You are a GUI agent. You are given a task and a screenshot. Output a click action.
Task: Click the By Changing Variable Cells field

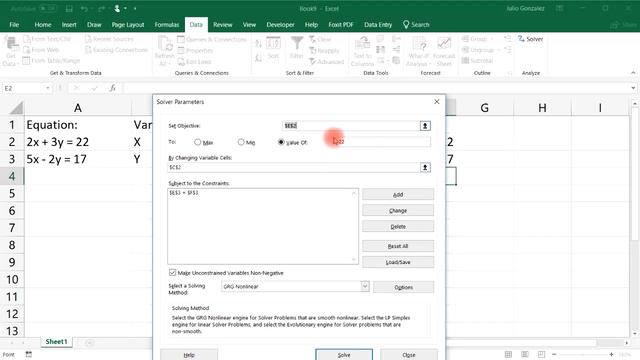click(293, 167)
